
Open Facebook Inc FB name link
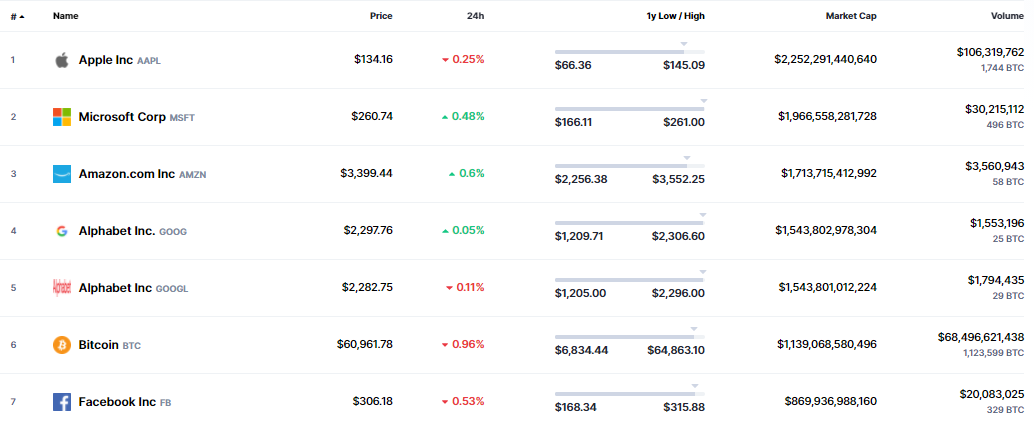pyautogui.click(x=124, y=402)
